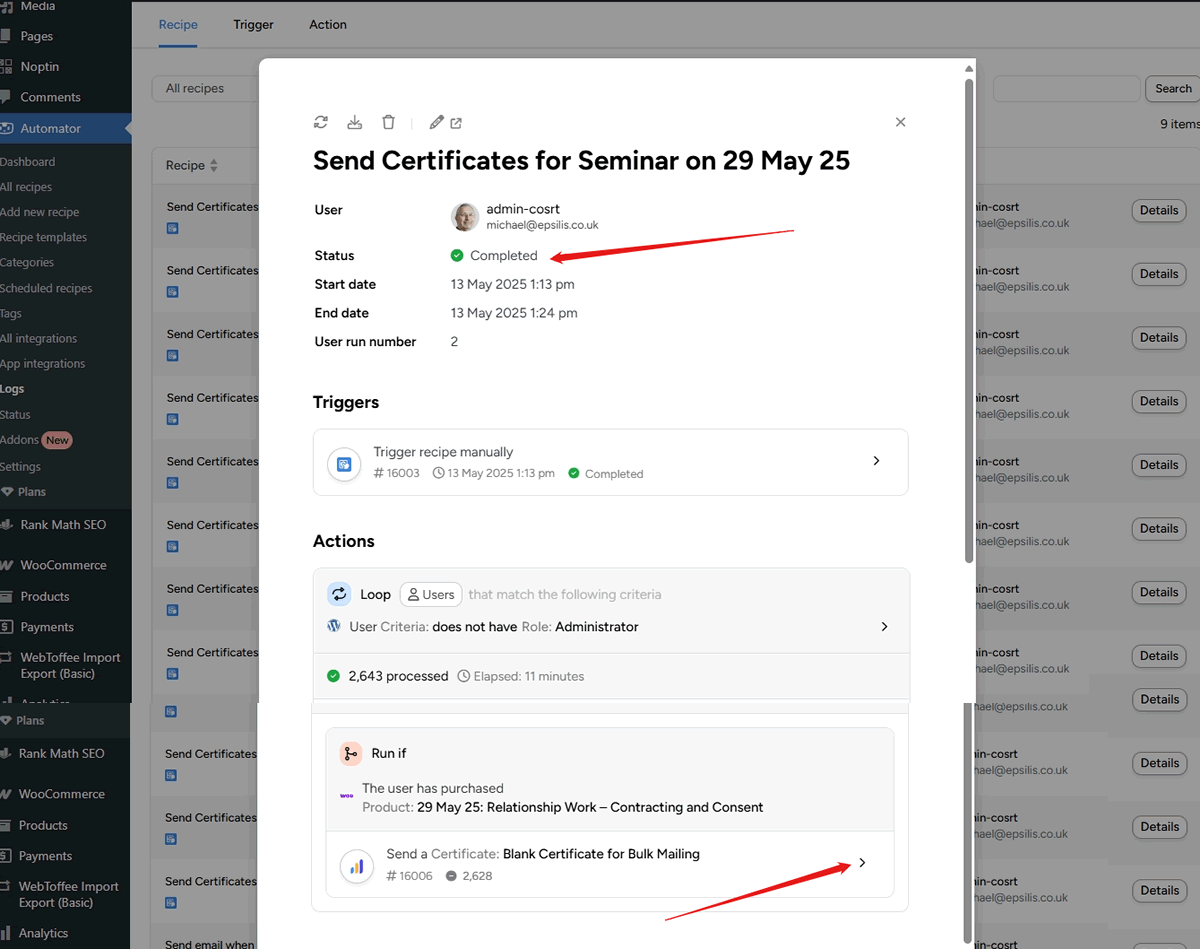Viewport: 1200px width, 949px height.
Task: Click the Role: Administrator criteria text
Action: tap(580, 626)
